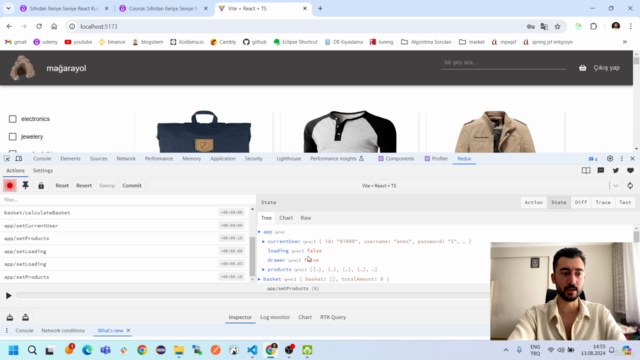Click the Çıkış yap logout link

click(x=607, y=68)
